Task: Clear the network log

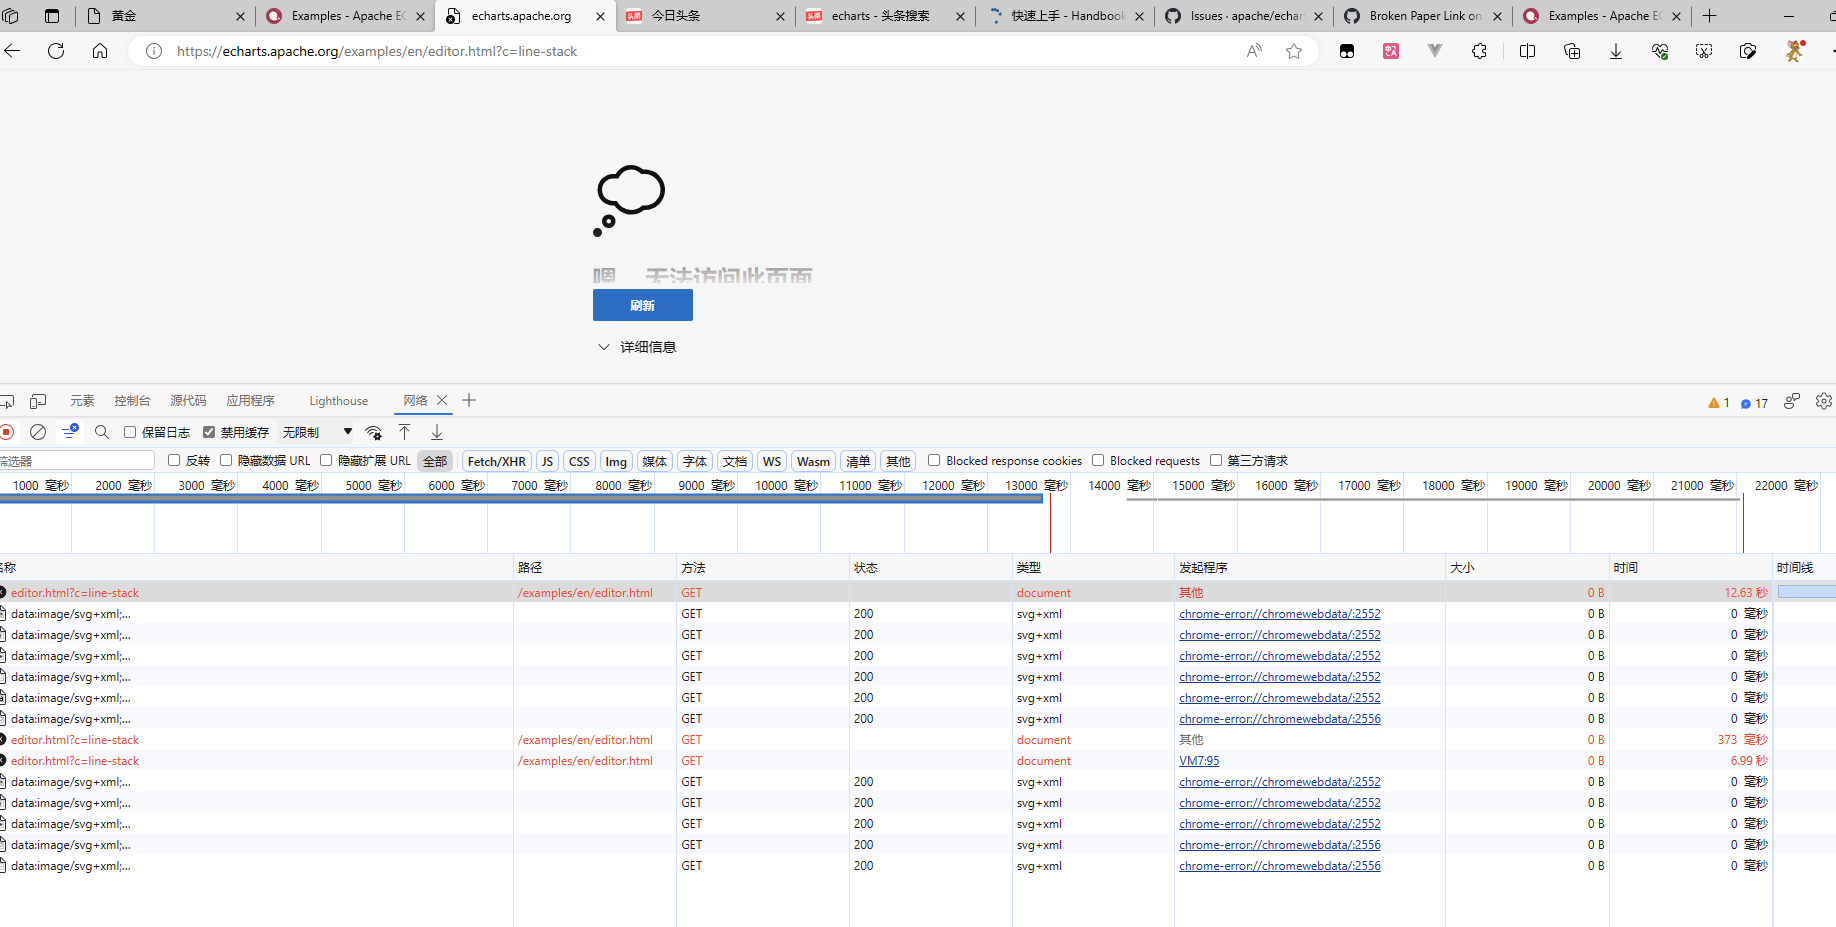Action: tap(38, 431)
